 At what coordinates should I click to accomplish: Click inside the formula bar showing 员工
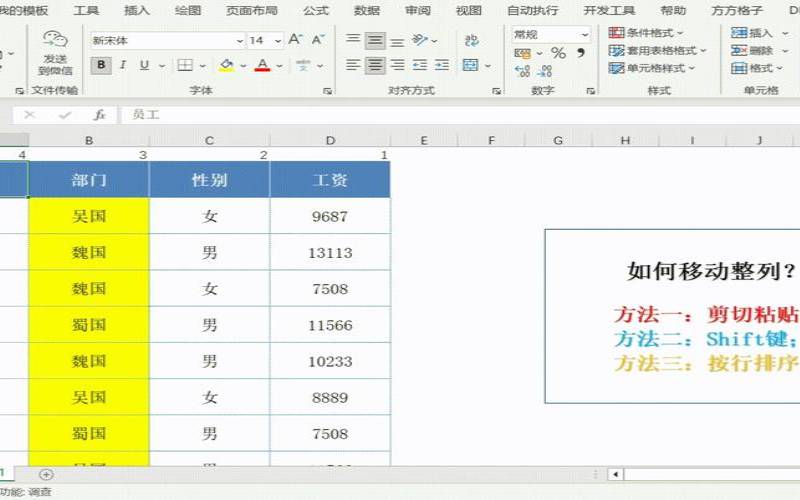460,115
